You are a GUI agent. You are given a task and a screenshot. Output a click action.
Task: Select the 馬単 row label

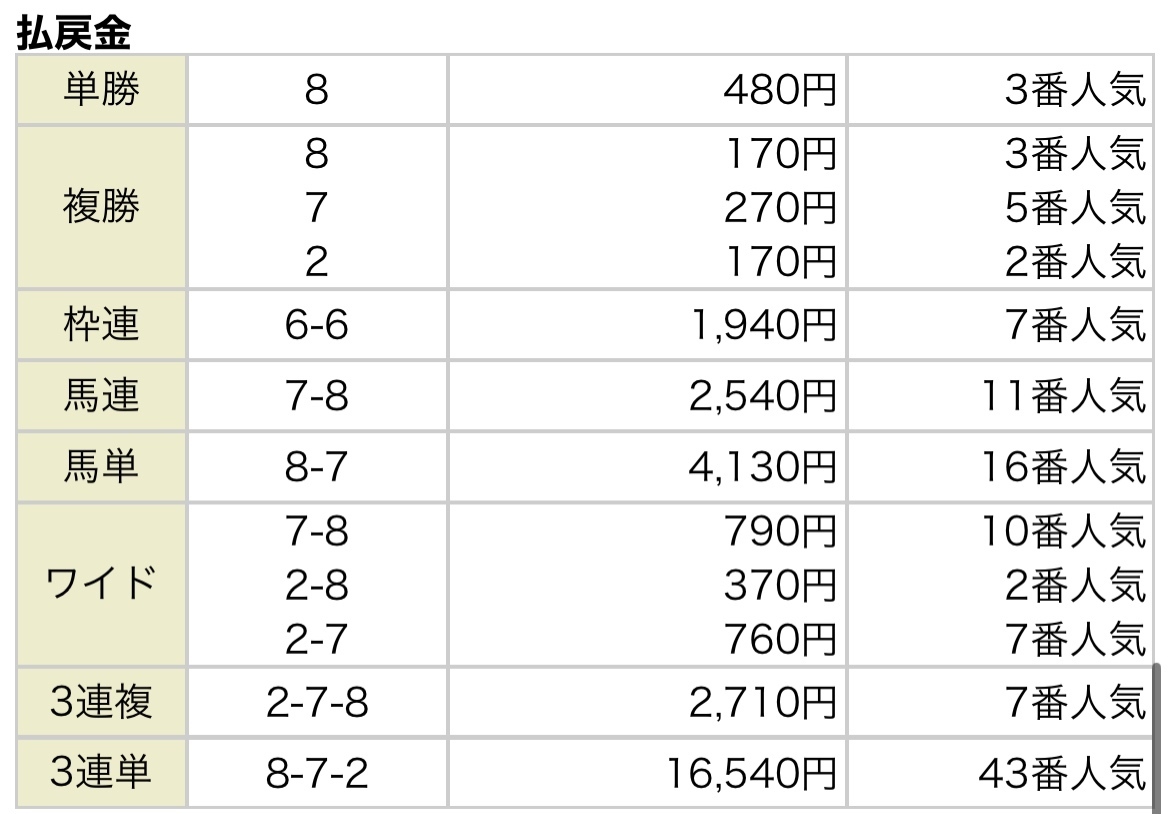coord(101,466)
